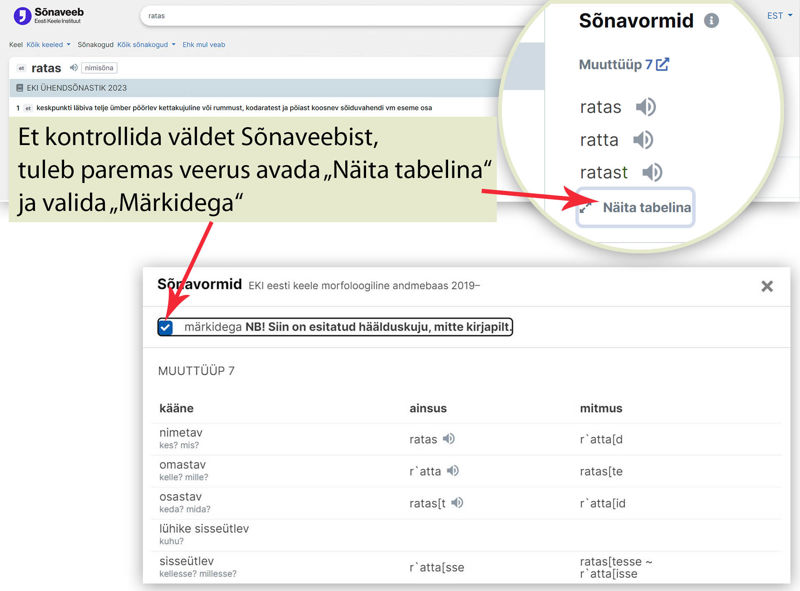Play audio for ratta in the enlarged Sõnavormid list
Viewport: 800px width, 591px height.
pyautogui.click(x=643, y=140)
